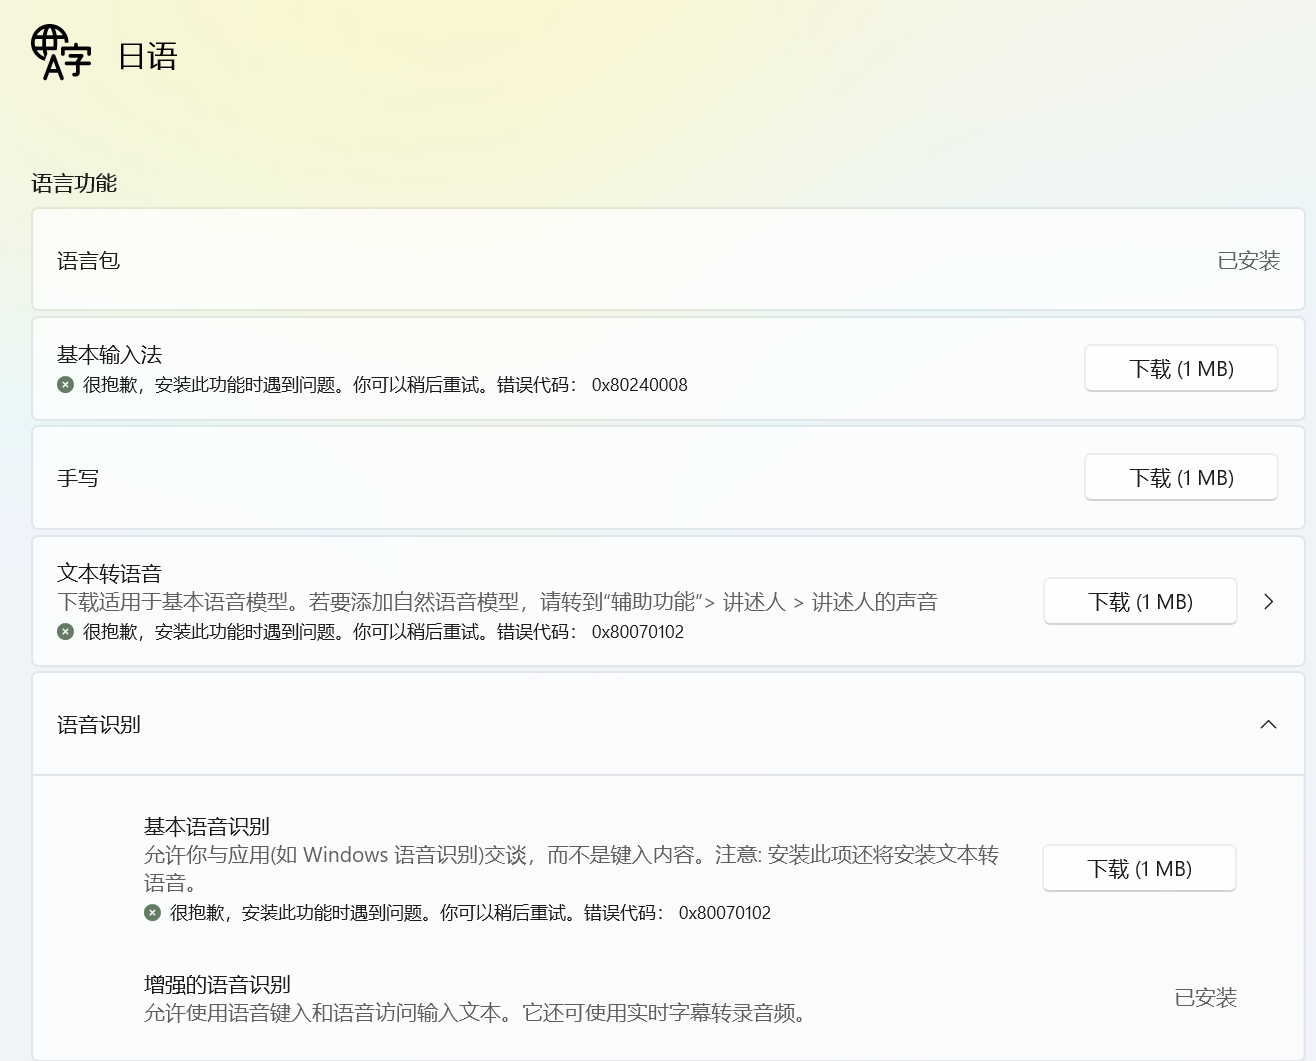Viewport: 1316px width, 1061px height.
Task: Open 文本转语音 details with the right chevron
Action: coord(1269,602)
